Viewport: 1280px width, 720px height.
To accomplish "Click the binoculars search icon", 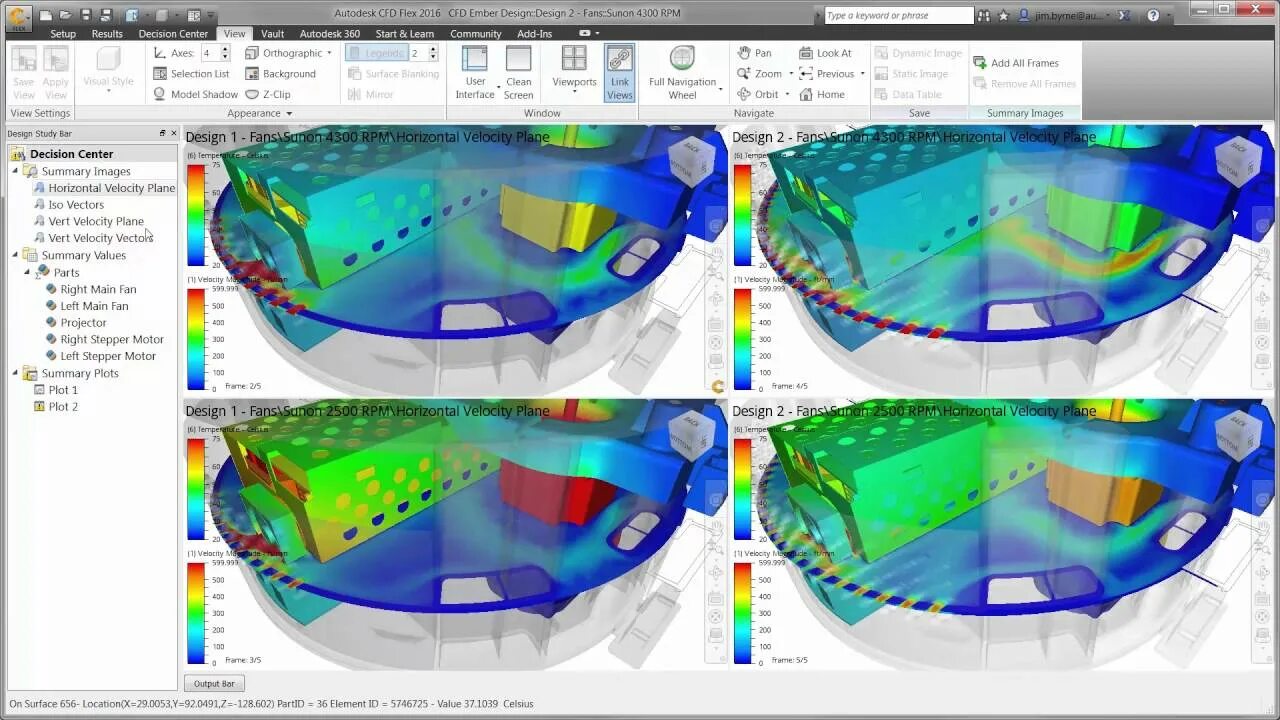I will [986, 16].
